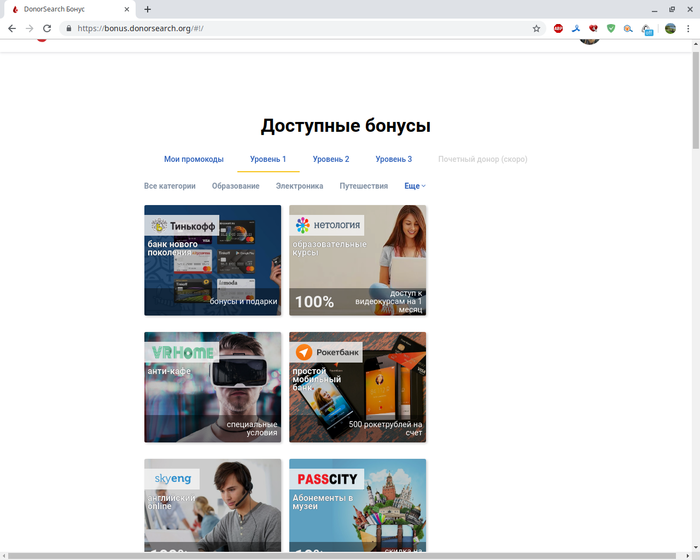This screenshot has width=700, height=560.
Task: View site security lock info
Action: [68, 29]
